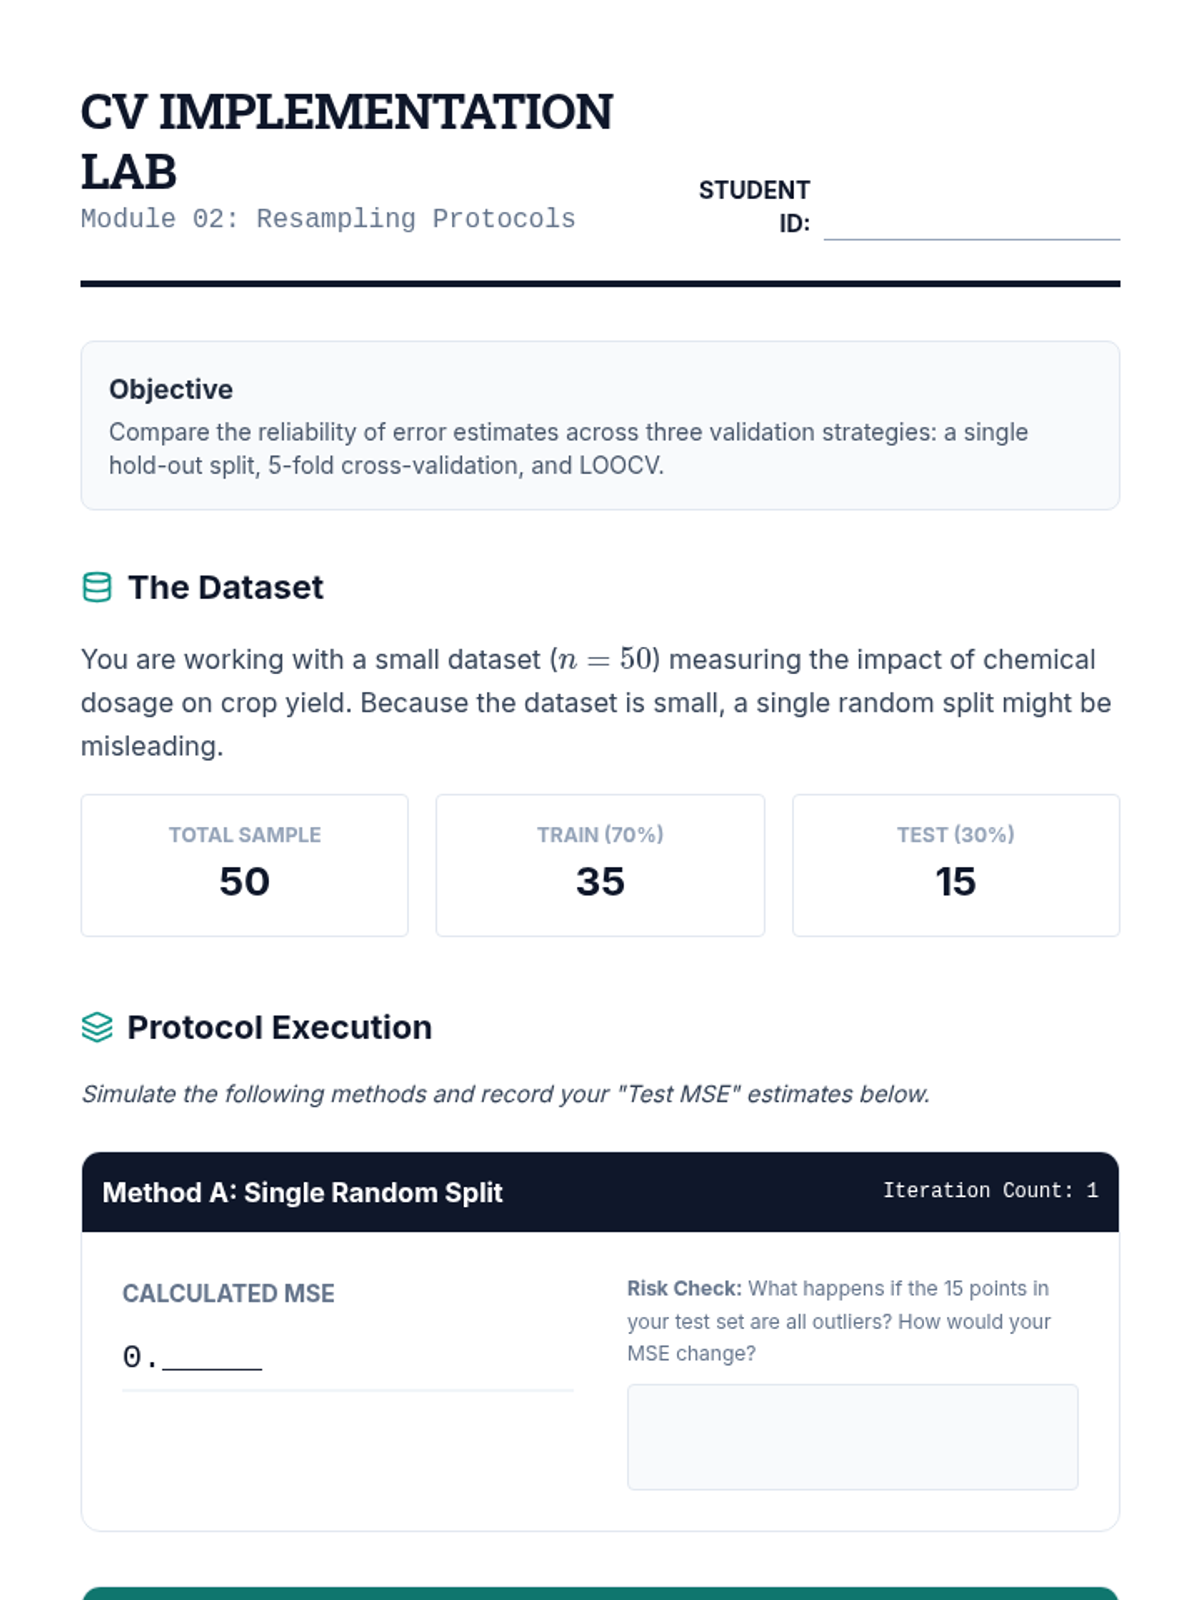Click the Objective heading
This screenshot has height=1600, width=1200.
click(171, 389)
